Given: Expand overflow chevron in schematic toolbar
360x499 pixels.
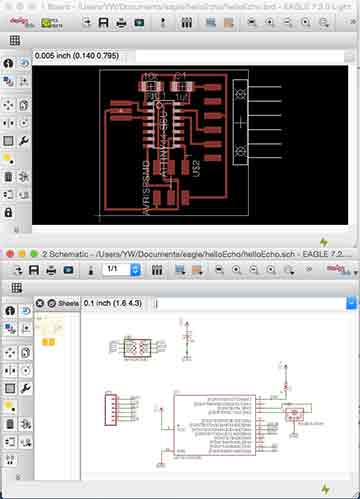Looking at the screenshot, I should coord(309,269).
